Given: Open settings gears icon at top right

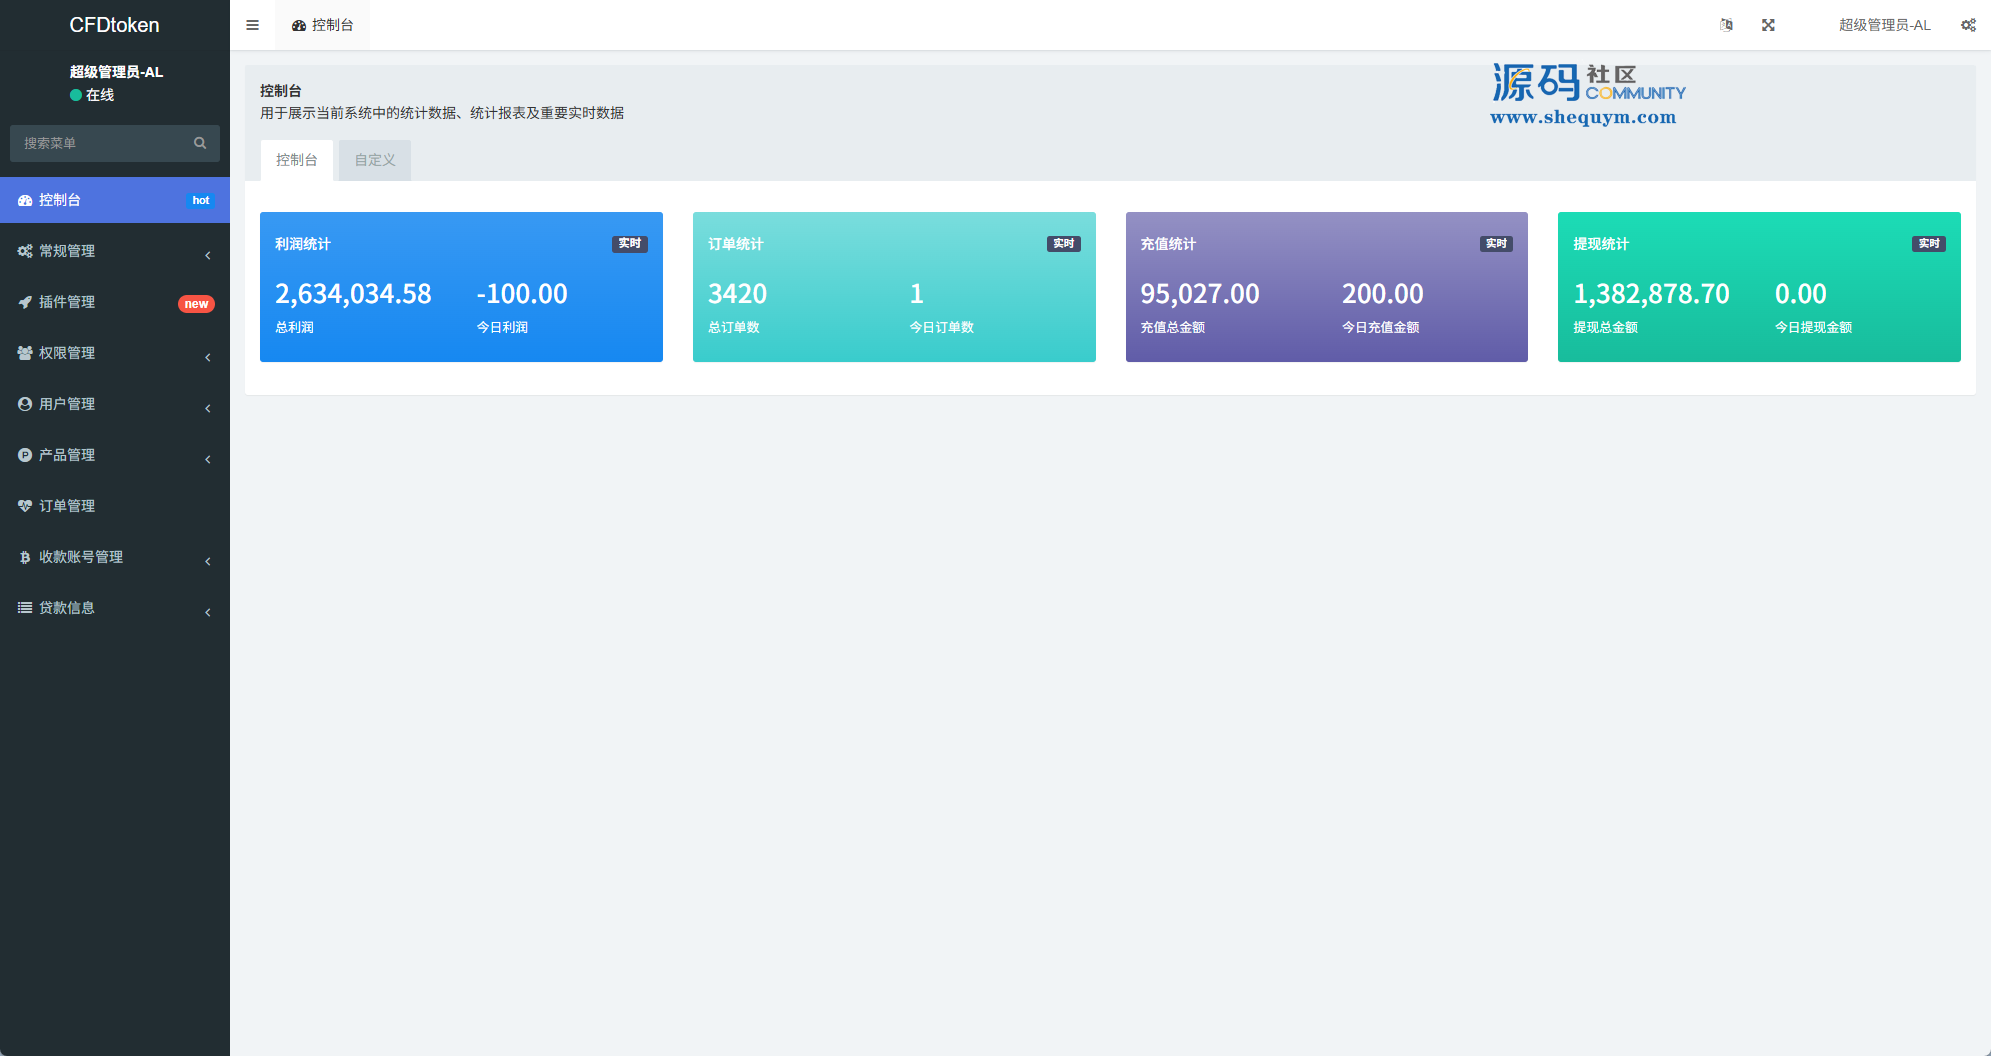Looking at the screenshot, I should [1967, 25].
